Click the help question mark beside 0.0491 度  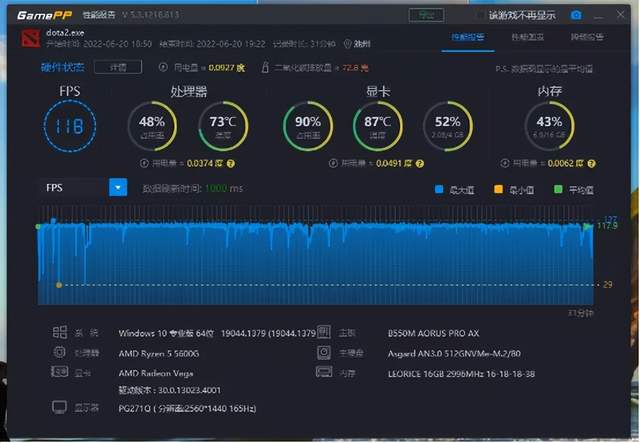pos(420,164)
